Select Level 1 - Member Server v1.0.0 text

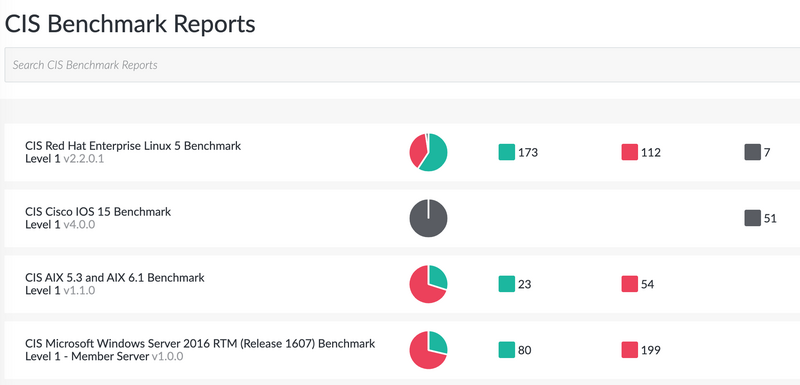click(x=104, y=356)
